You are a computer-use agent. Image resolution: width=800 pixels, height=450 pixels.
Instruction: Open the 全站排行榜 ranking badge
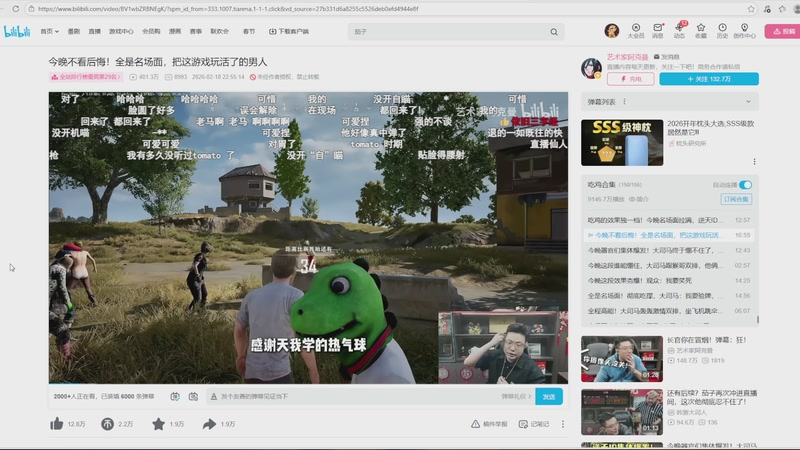86,77
